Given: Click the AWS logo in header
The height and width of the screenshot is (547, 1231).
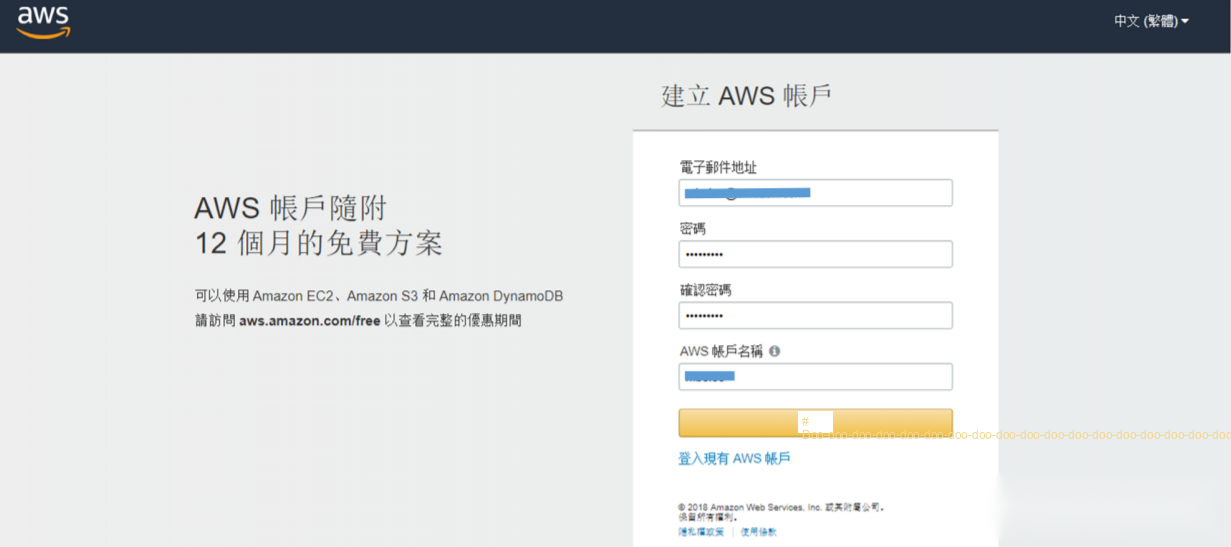Looking at the screenshot, I should tap(43, 22).
